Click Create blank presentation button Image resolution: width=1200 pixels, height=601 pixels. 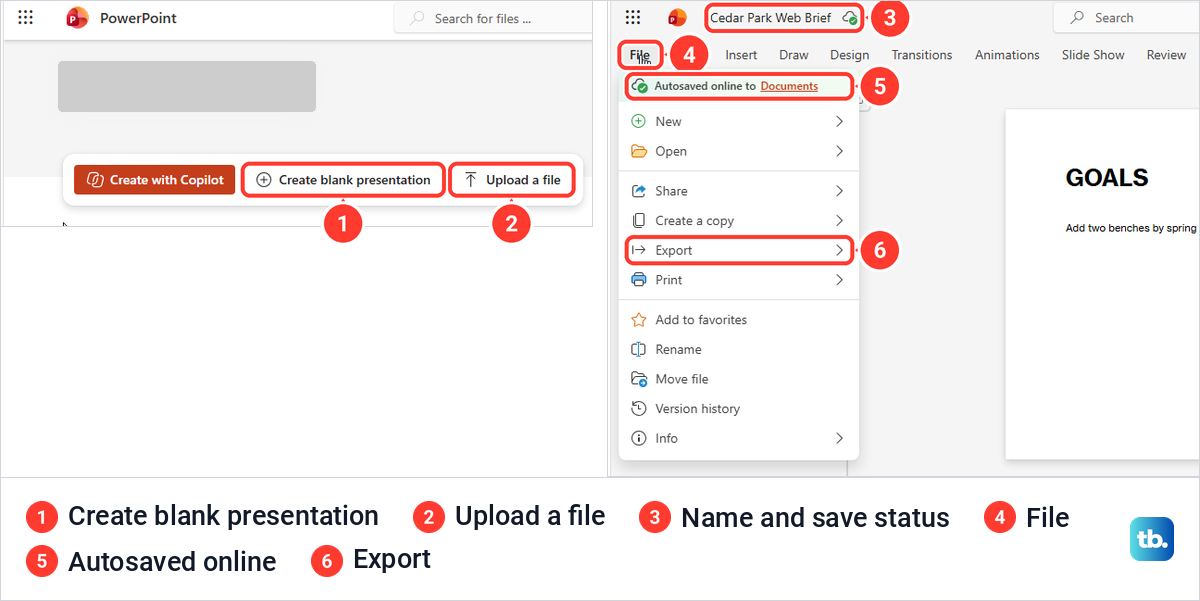pyautogui.click(x=344, y=180)
